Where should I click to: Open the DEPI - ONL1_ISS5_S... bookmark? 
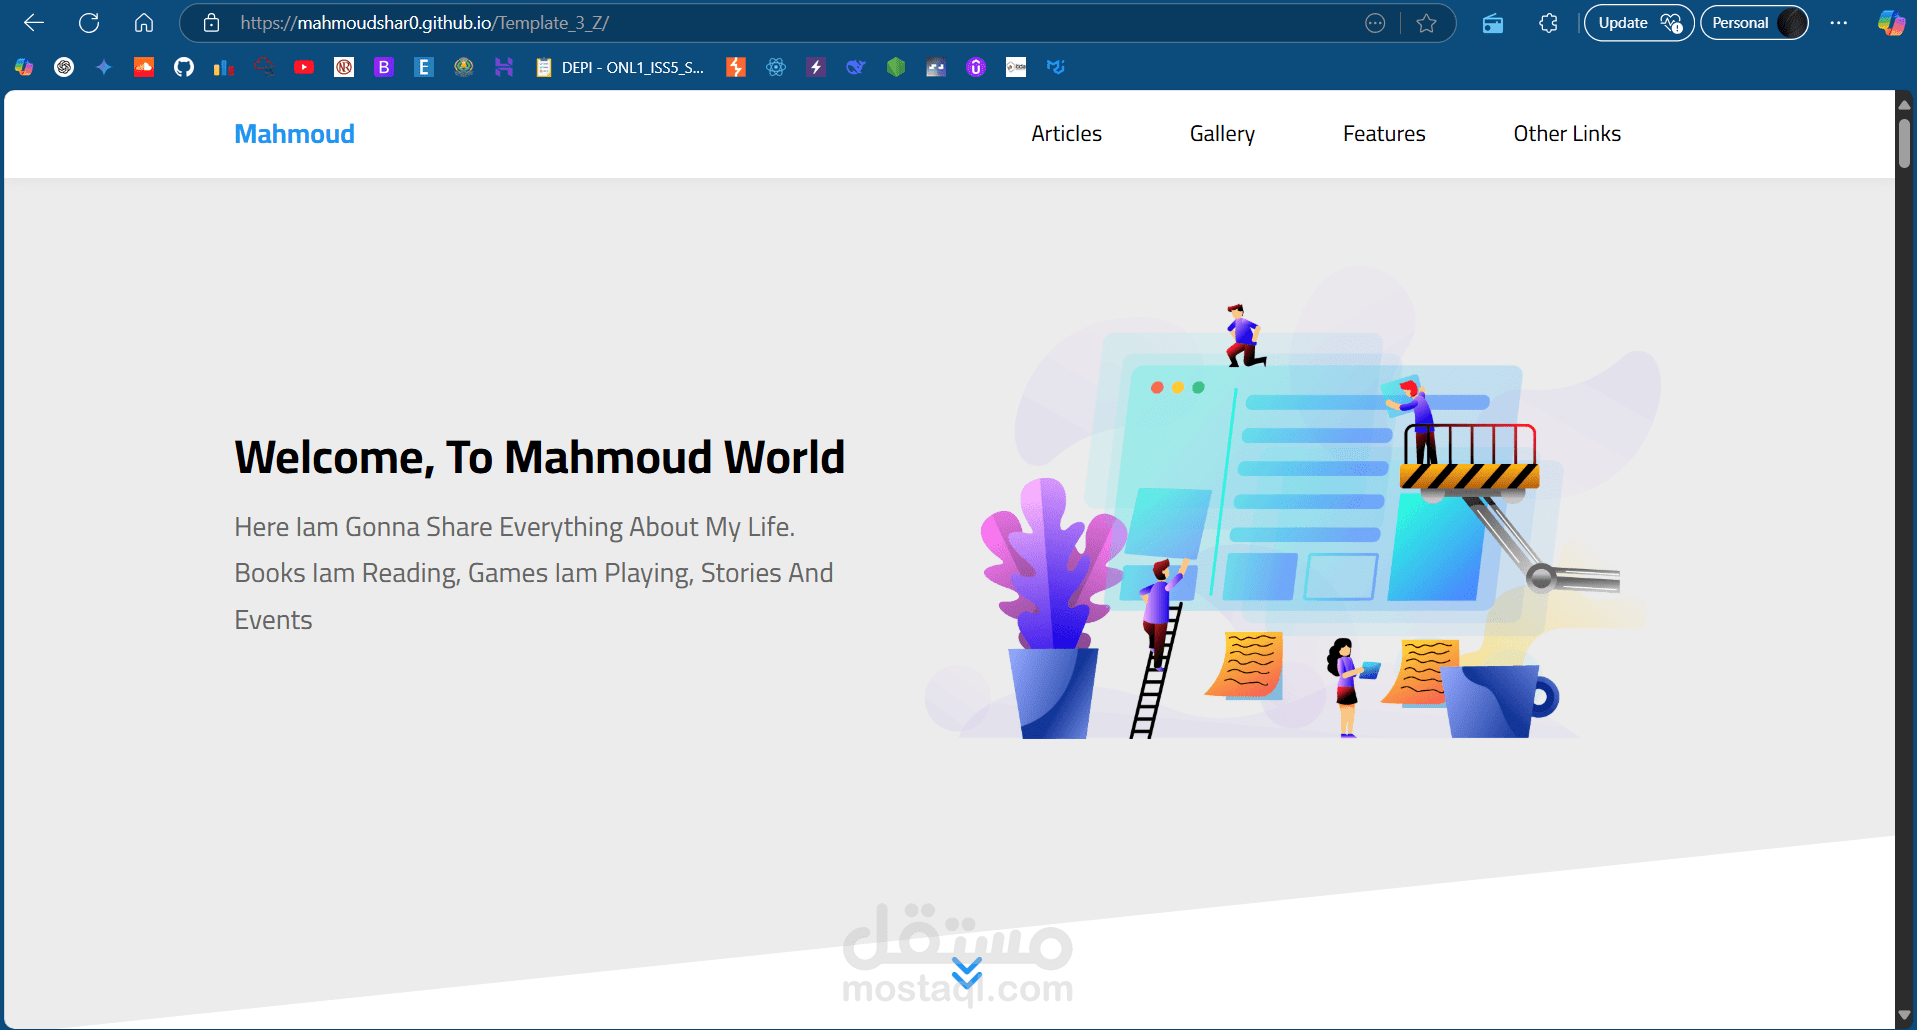[620, 67]
